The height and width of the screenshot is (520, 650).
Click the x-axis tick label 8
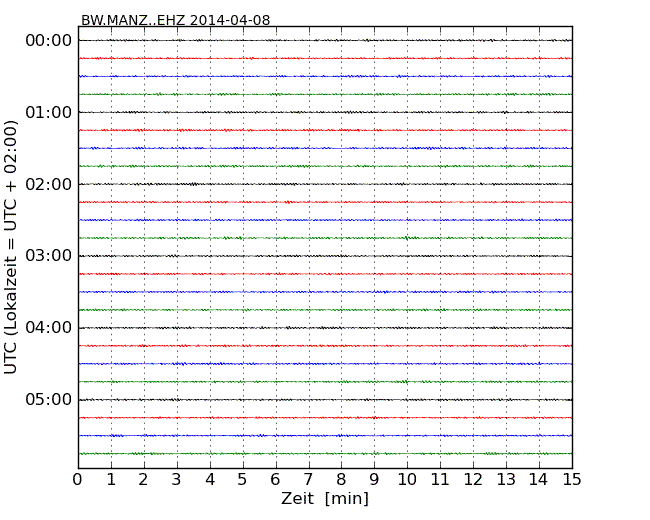tap(341, 479)
